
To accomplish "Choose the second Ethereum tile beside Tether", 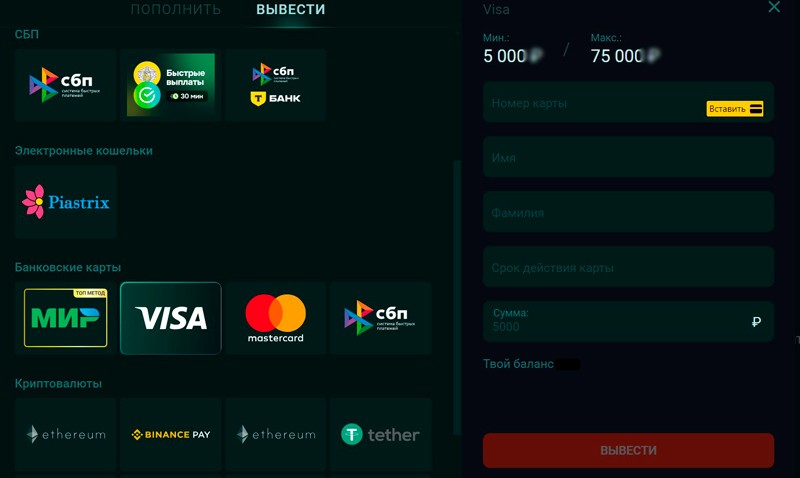I will [276, 434].
